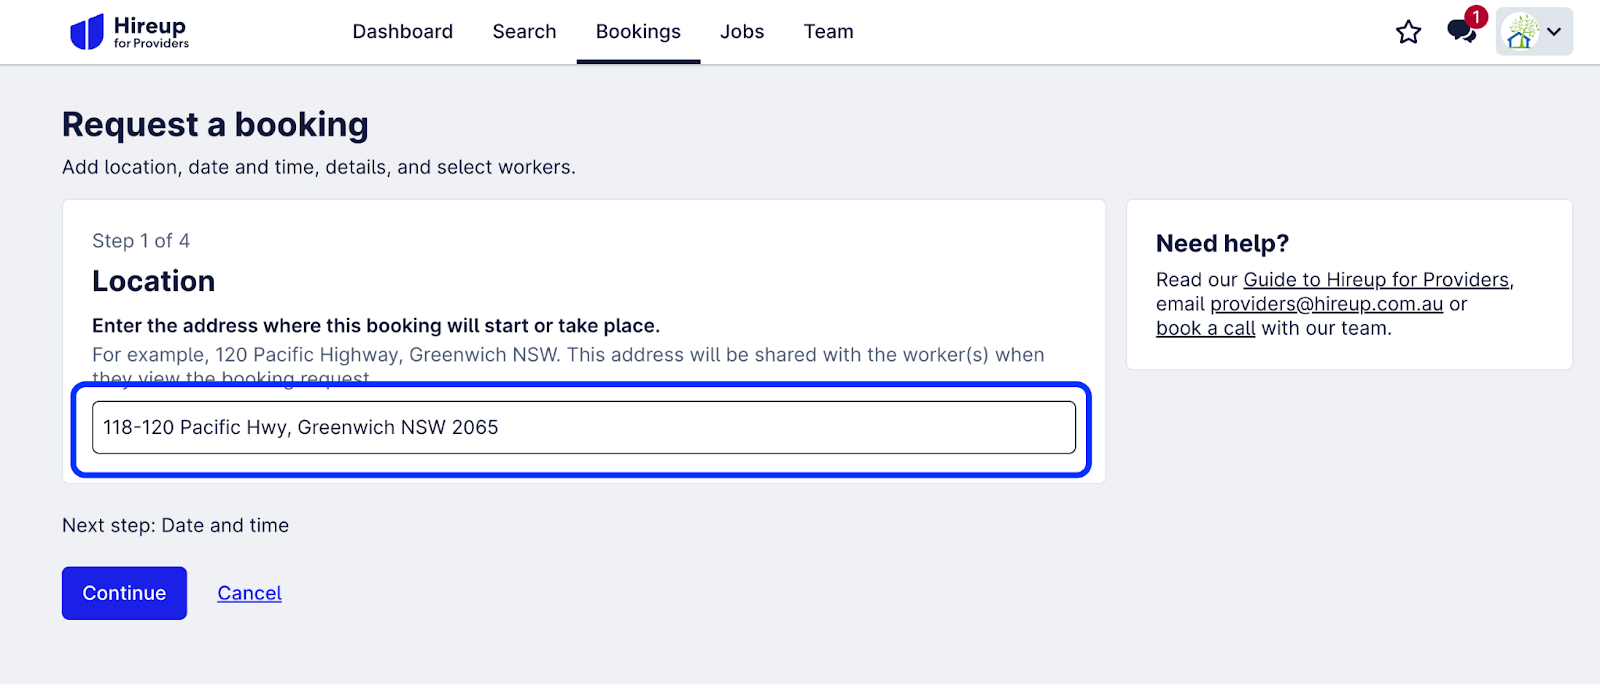Expand the account menu chevron
This screenshot has height=684, width=1600.
[x=1554, y=32]
